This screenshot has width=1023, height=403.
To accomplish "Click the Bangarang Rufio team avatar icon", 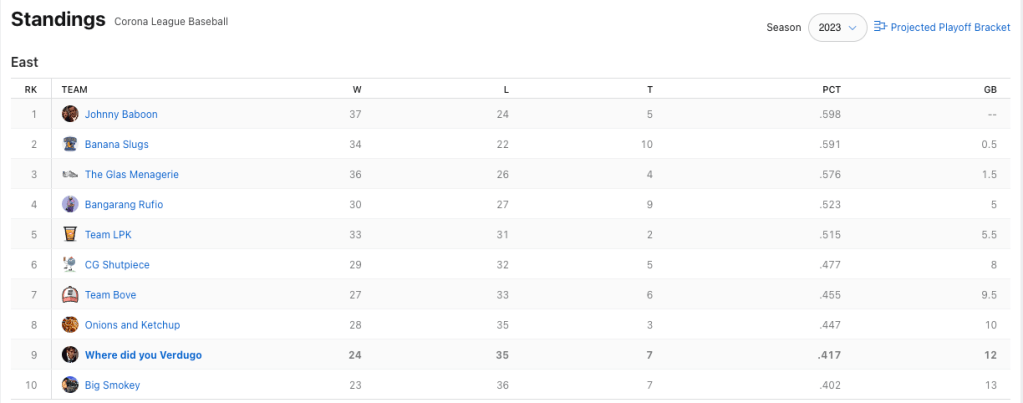I will [70, 204].
